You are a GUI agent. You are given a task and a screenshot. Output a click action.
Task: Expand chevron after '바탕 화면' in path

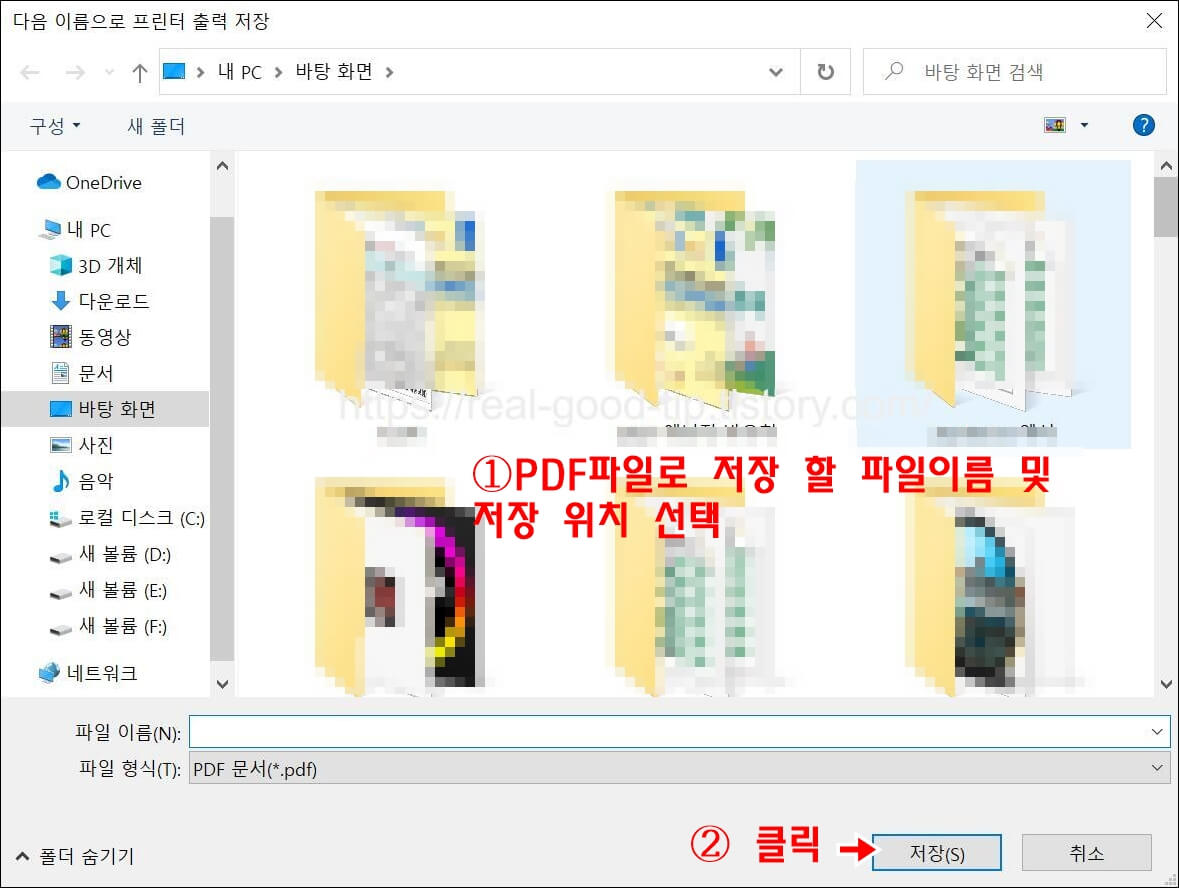[x=389, y=72]
